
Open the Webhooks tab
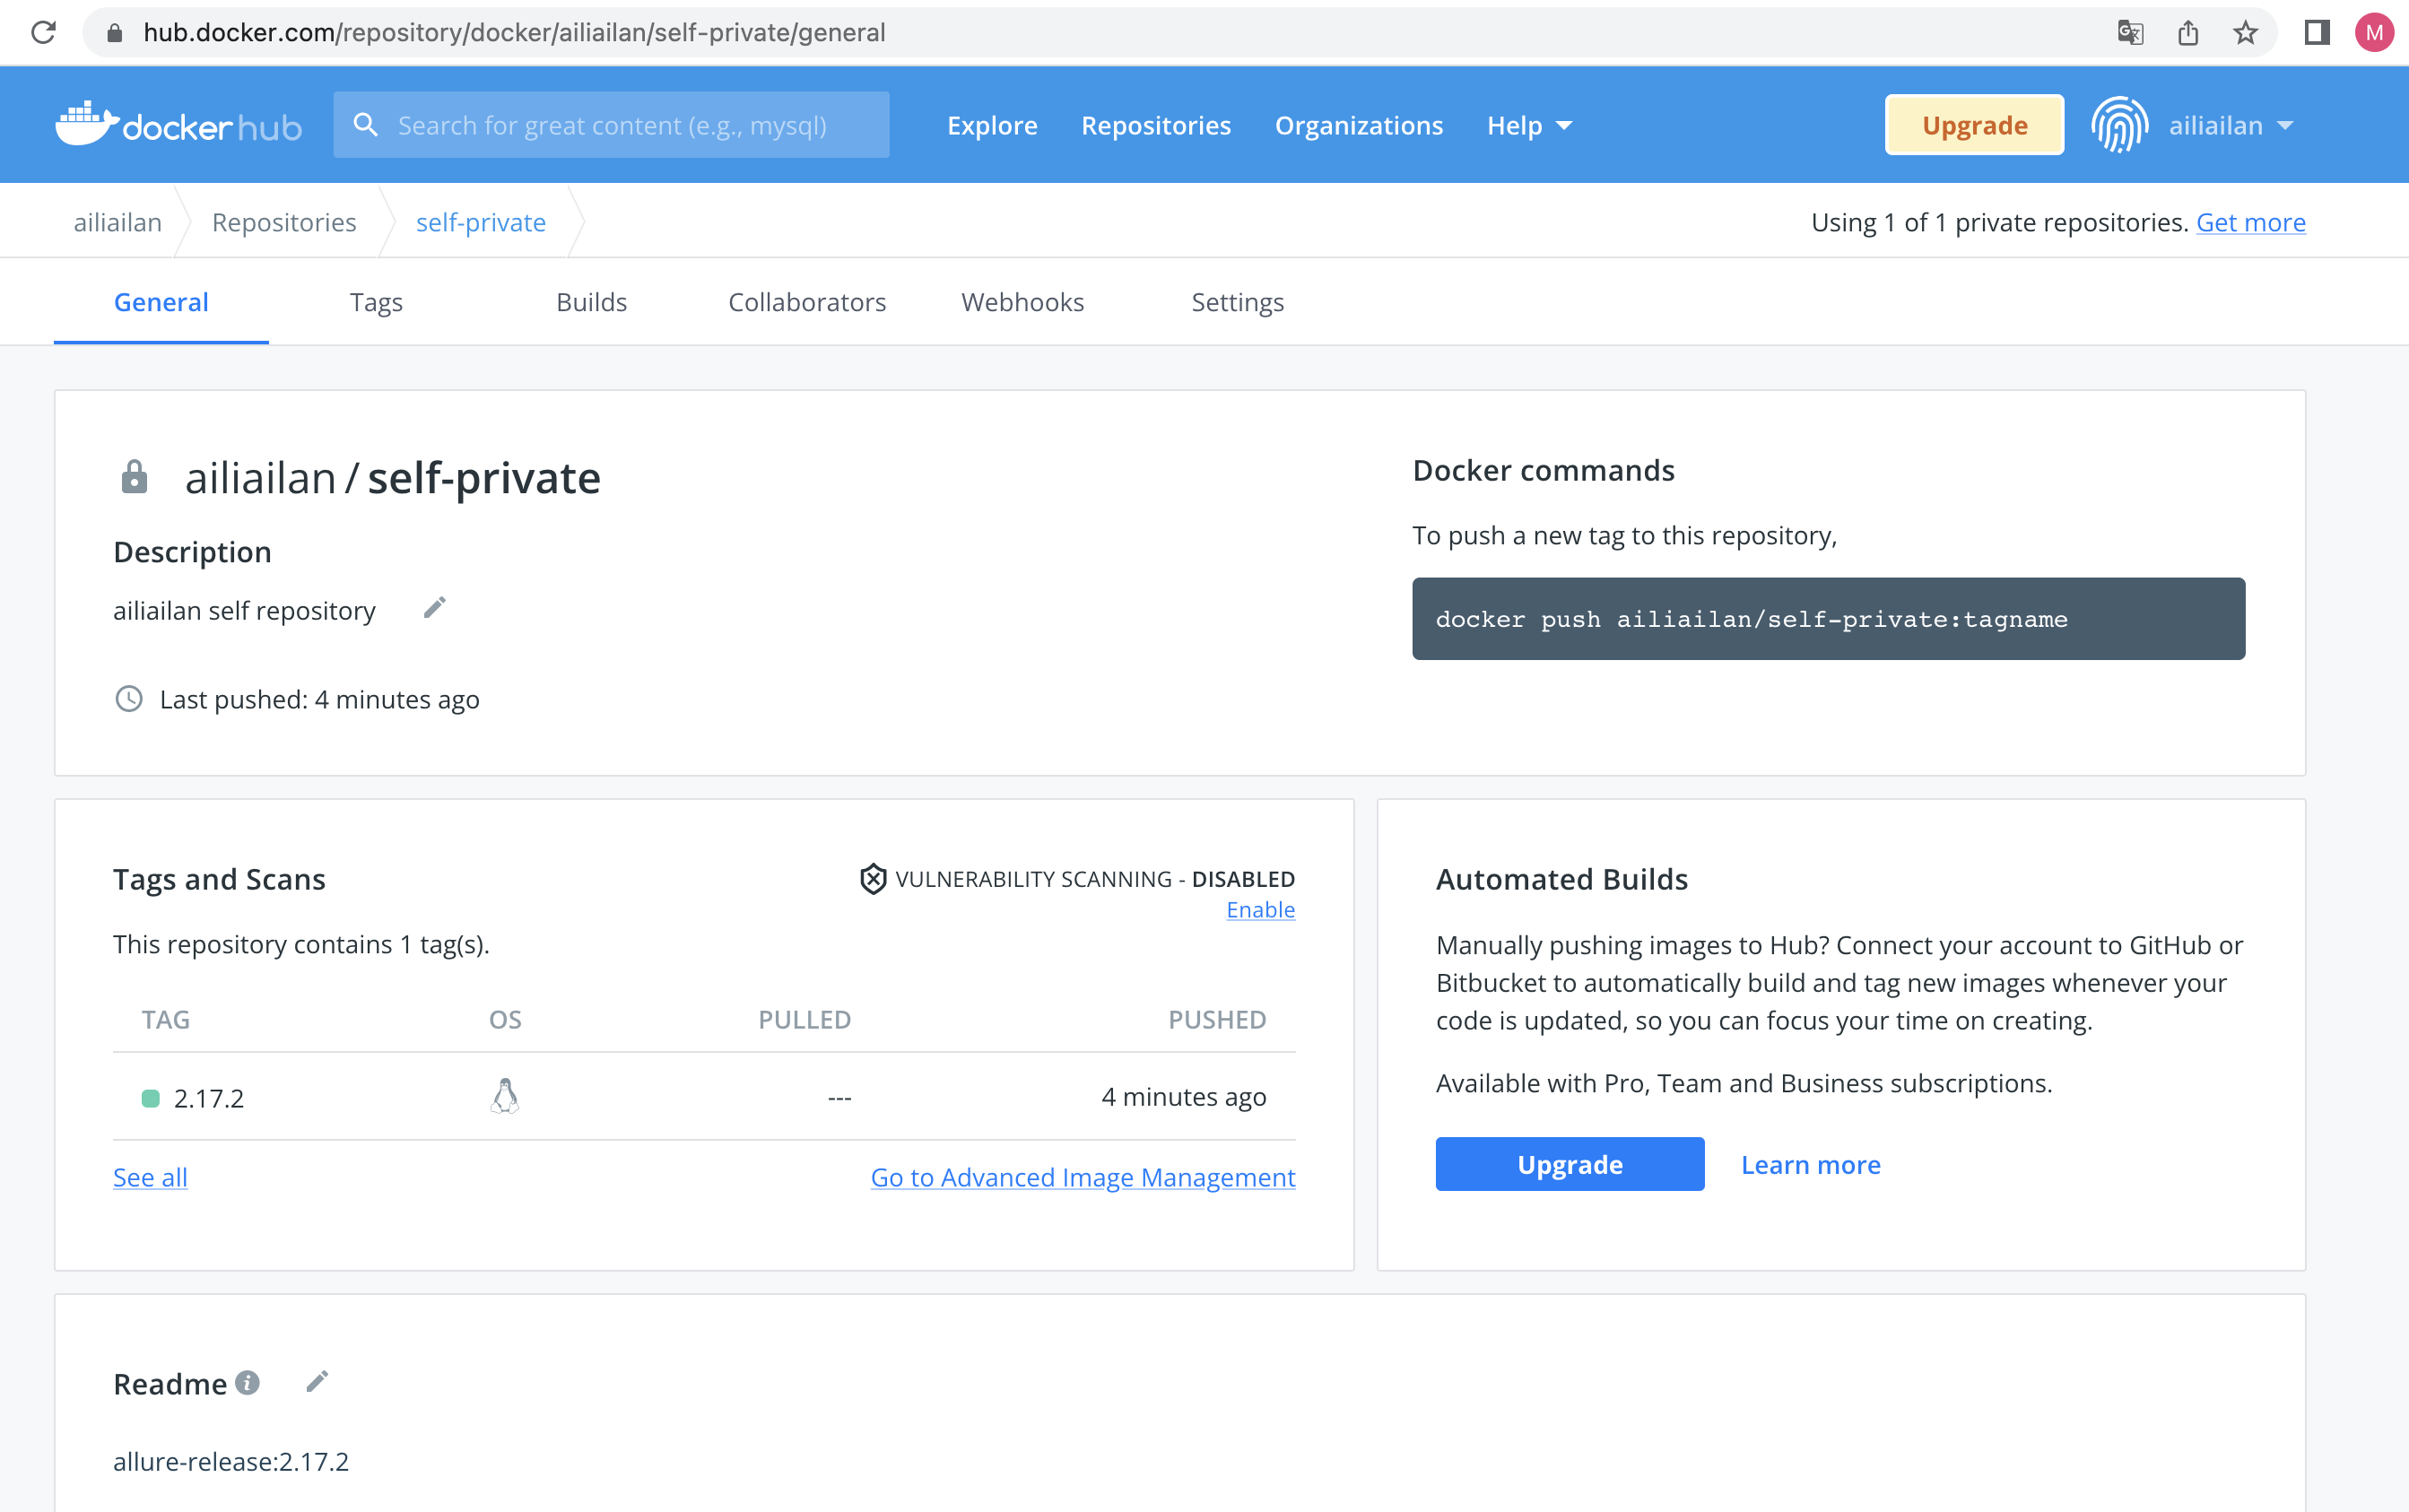coord(1022,302)
